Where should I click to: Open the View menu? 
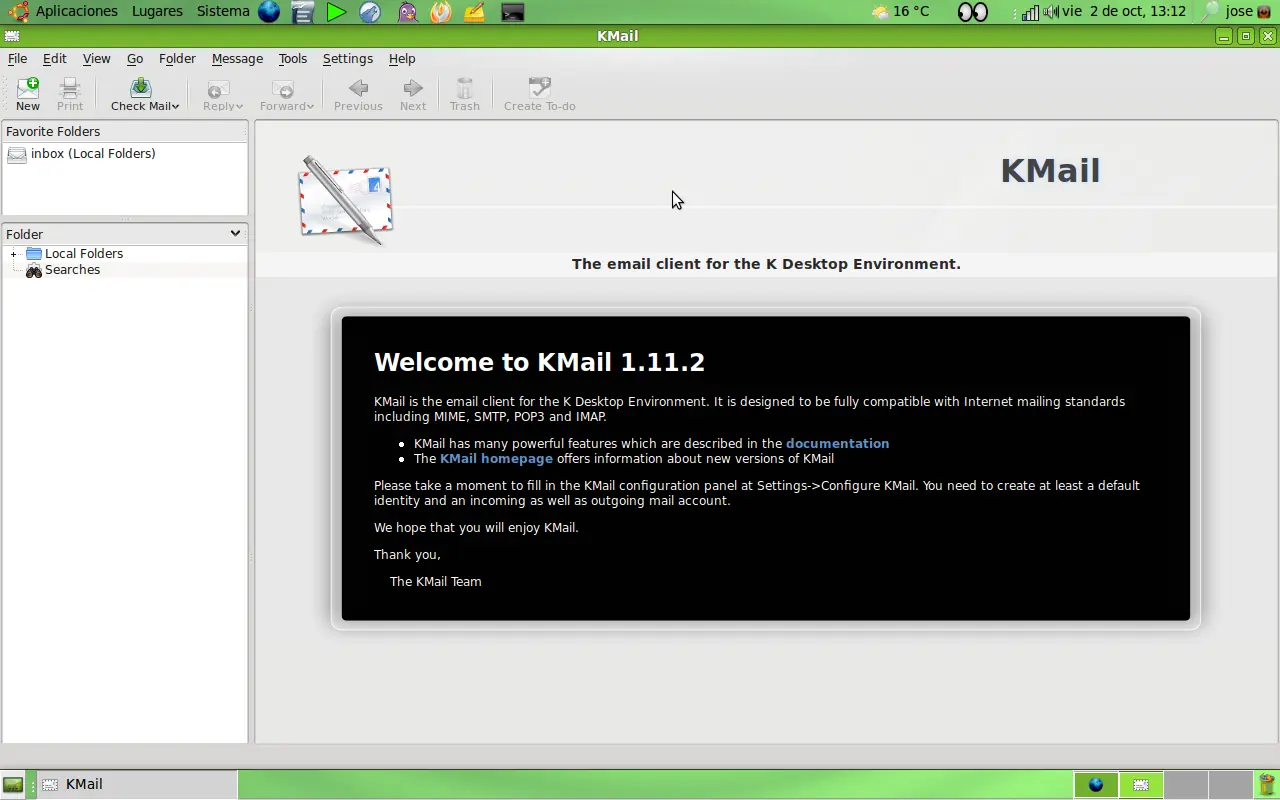(x=96, y=59)
